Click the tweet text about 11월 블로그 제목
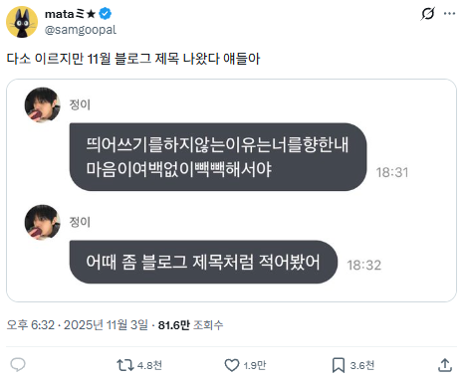This screenshot has height=381, width=466. (133, 59)
